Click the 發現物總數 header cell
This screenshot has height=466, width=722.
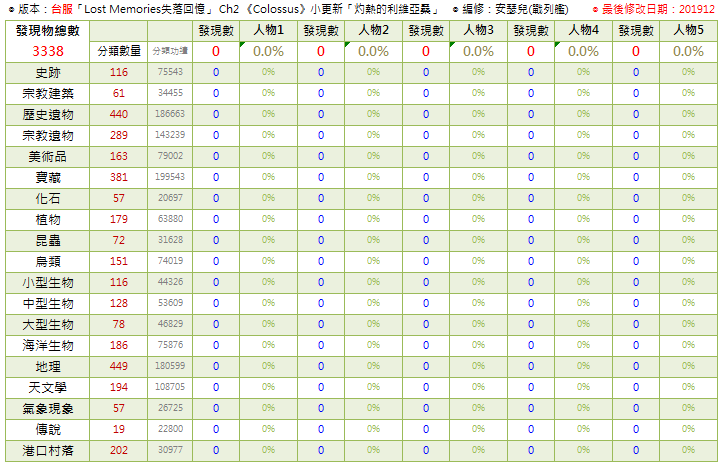[47, 31]
